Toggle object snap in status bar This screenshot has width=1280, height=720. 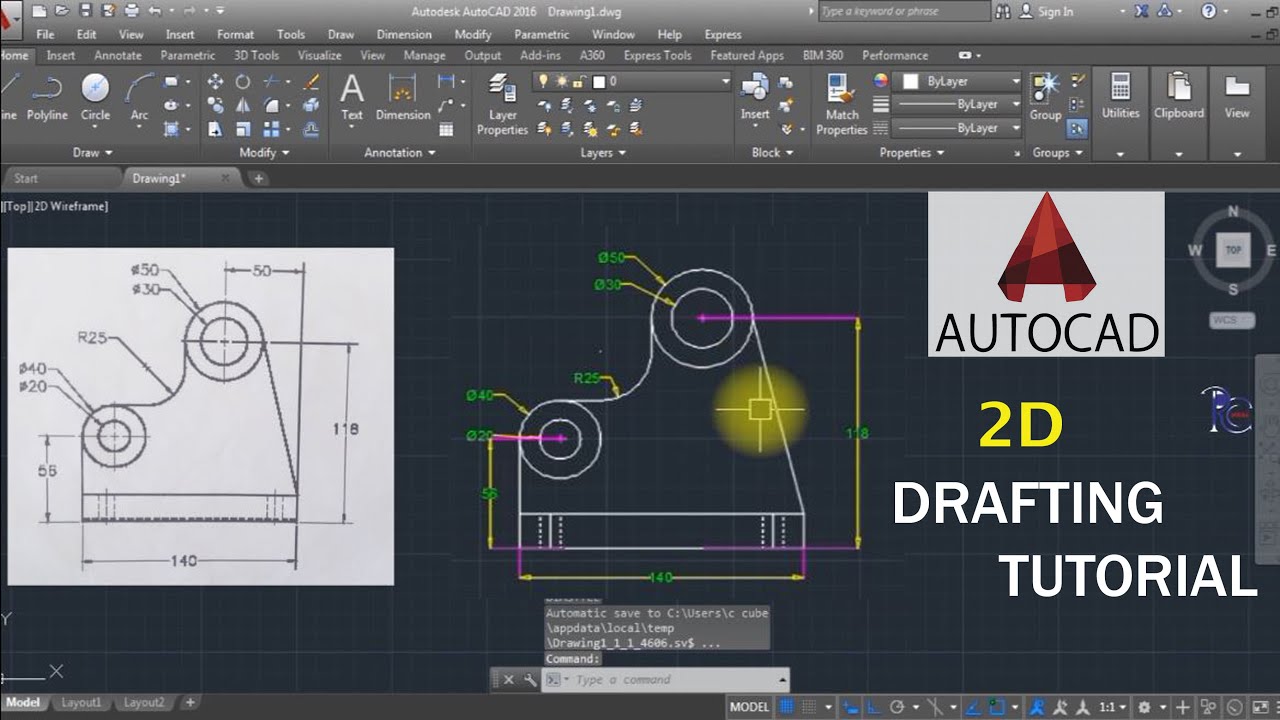pos(995,706)
